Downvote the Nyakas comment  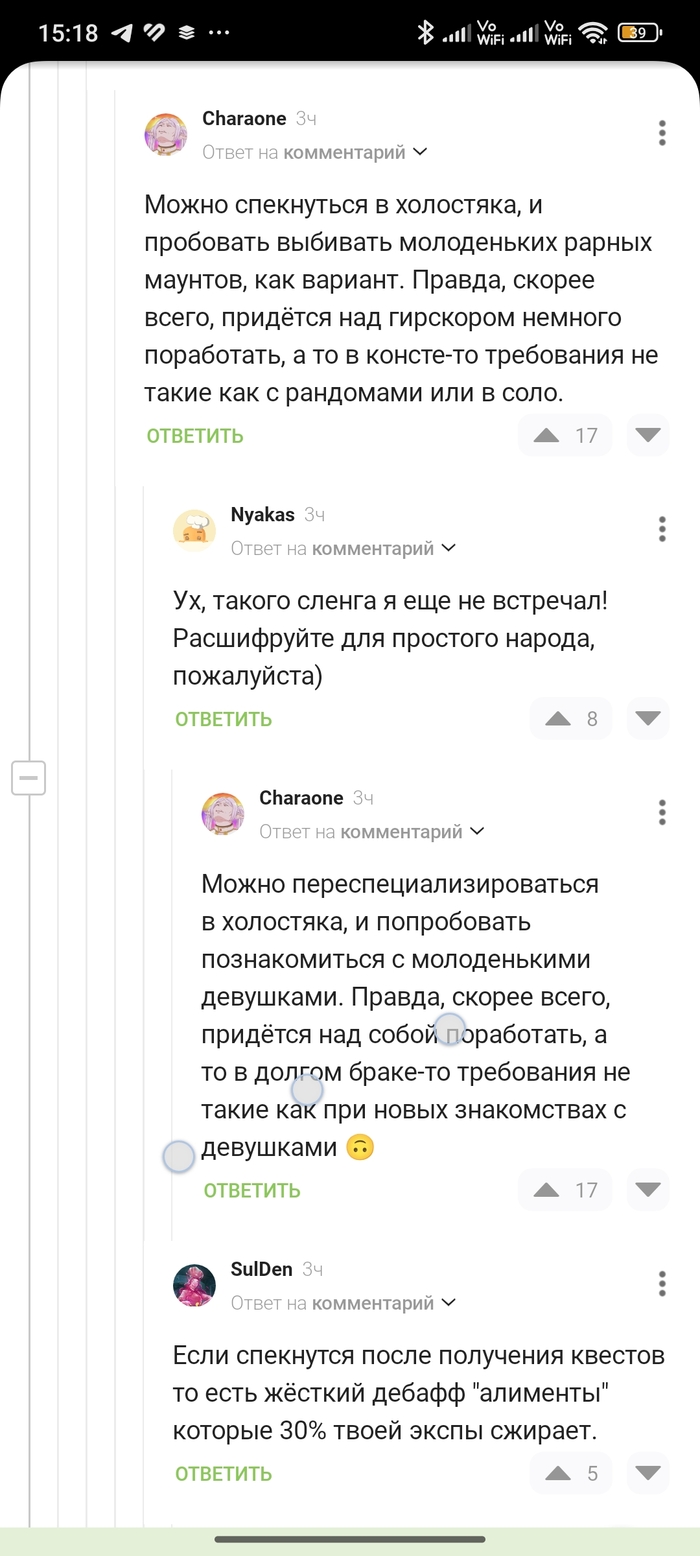pyautogui.click(x=648, y=718)
